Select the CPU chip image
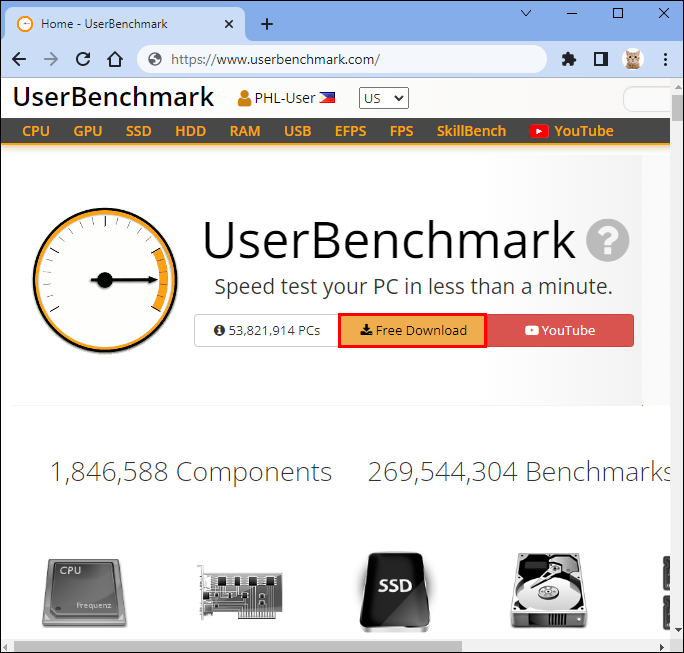Image resolution: width=684 pixels, height=653 pixels. tap(84, 592)
